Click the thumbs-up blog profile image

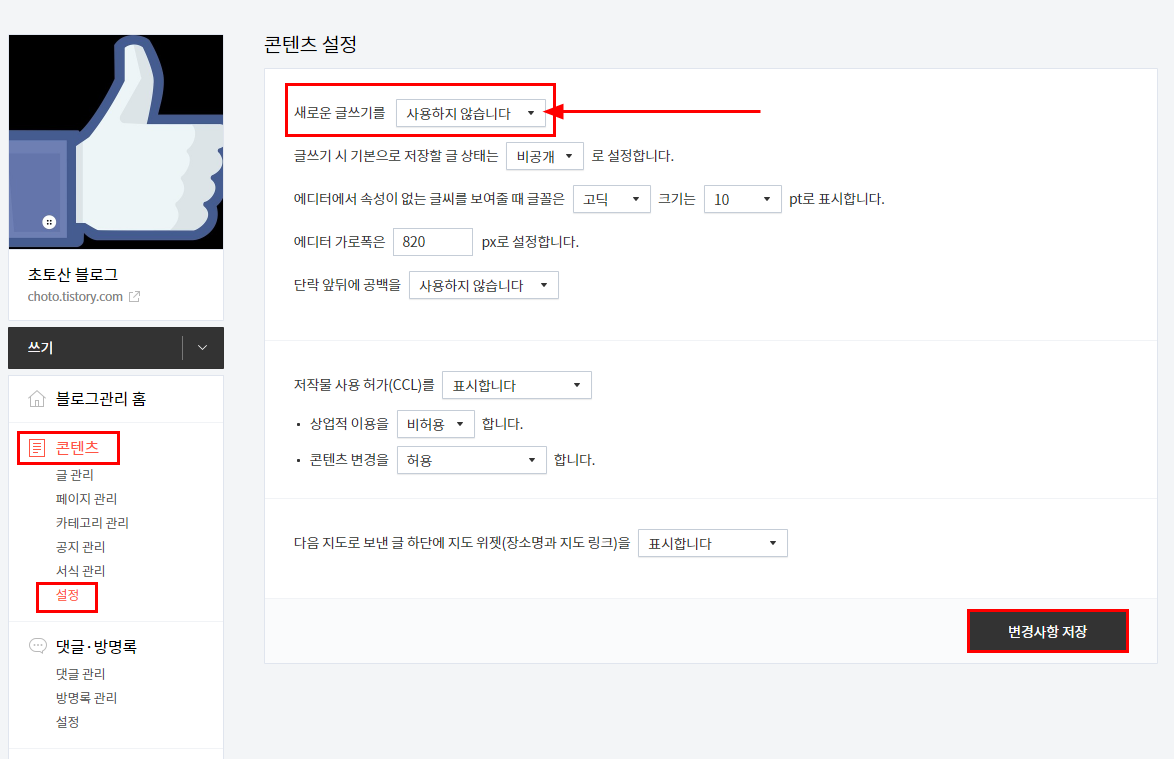pyautogui.click(x=116, y=141)
